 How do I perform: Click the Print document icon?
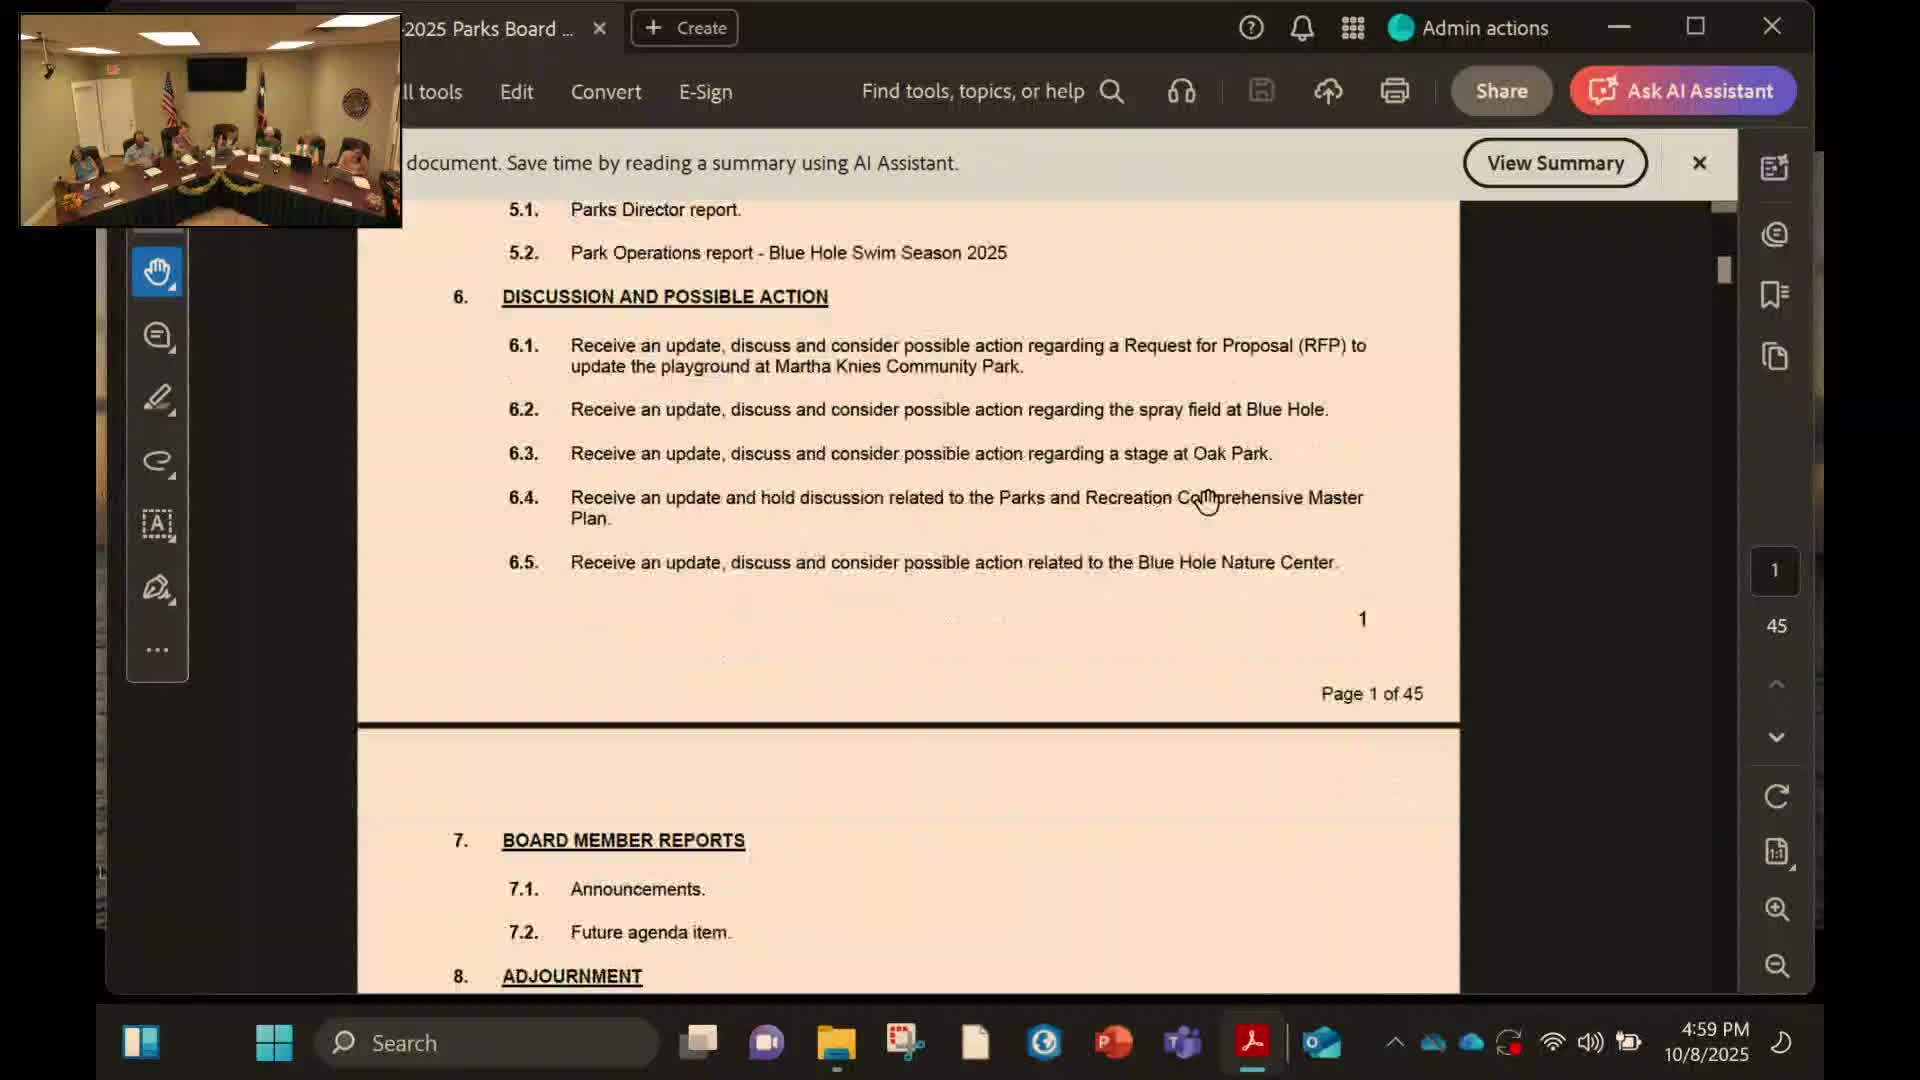[1394, 91]
